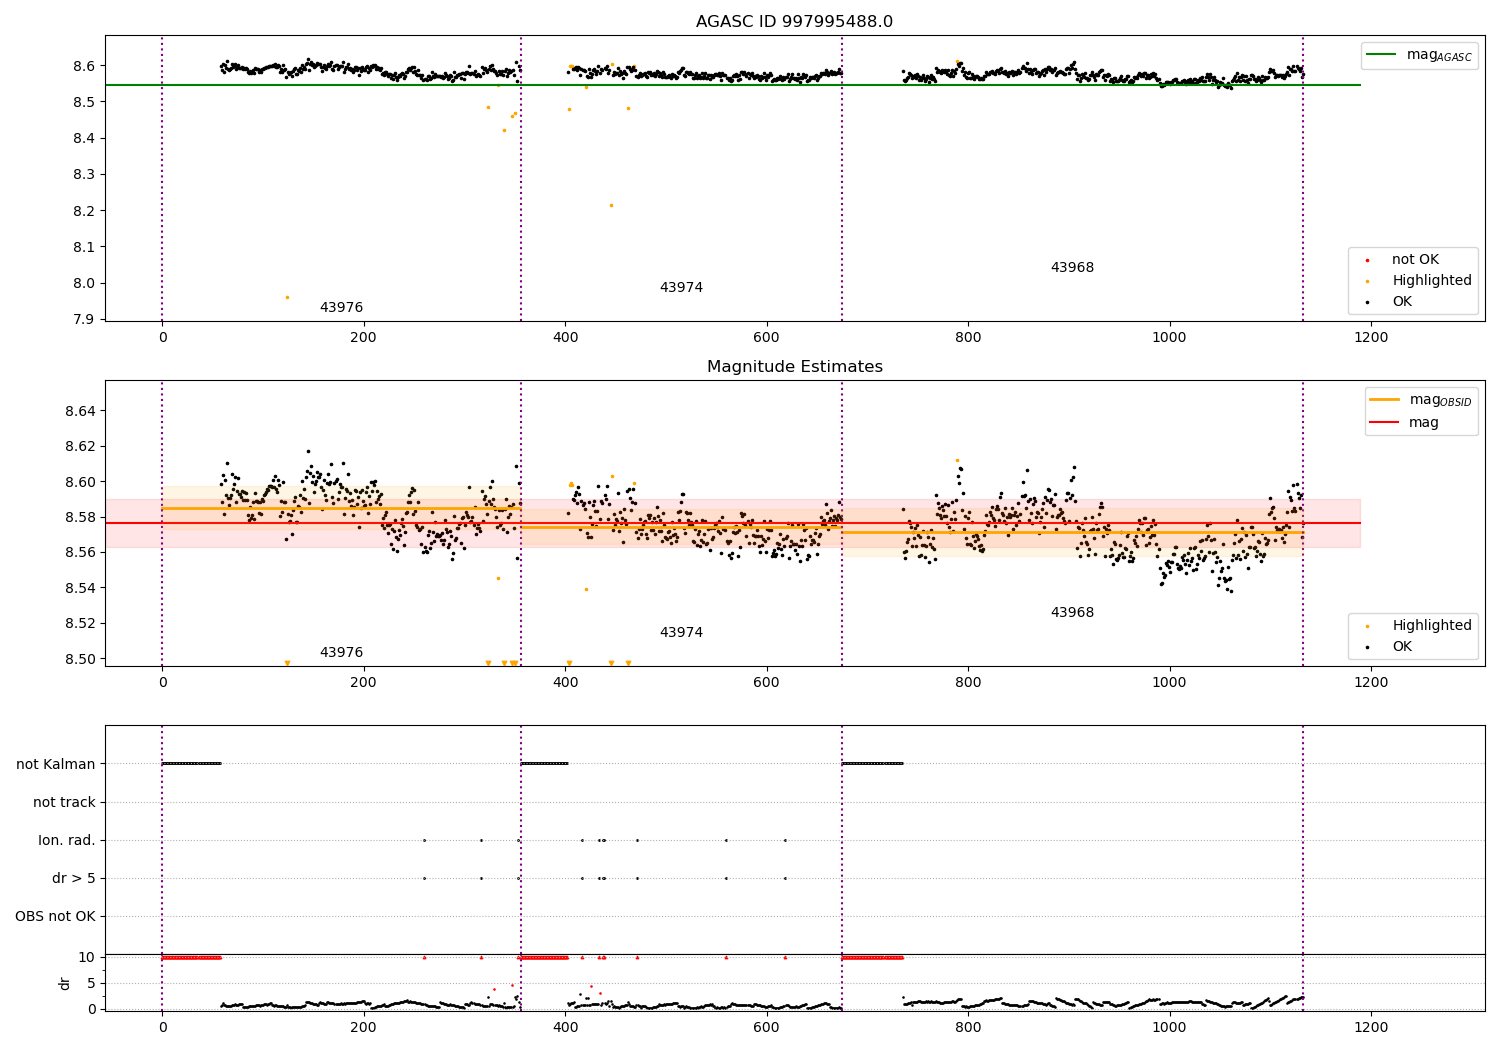Click the "Ion. rad." row label
Viewport: 1500px width, 1050px height.
click(67, 840)
